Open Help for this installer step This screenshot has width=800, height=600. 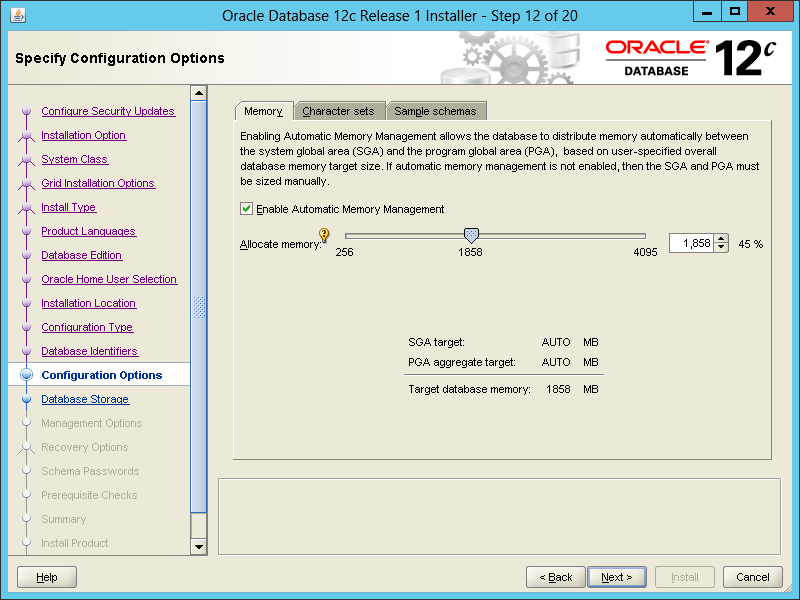[x=47, y=577]
